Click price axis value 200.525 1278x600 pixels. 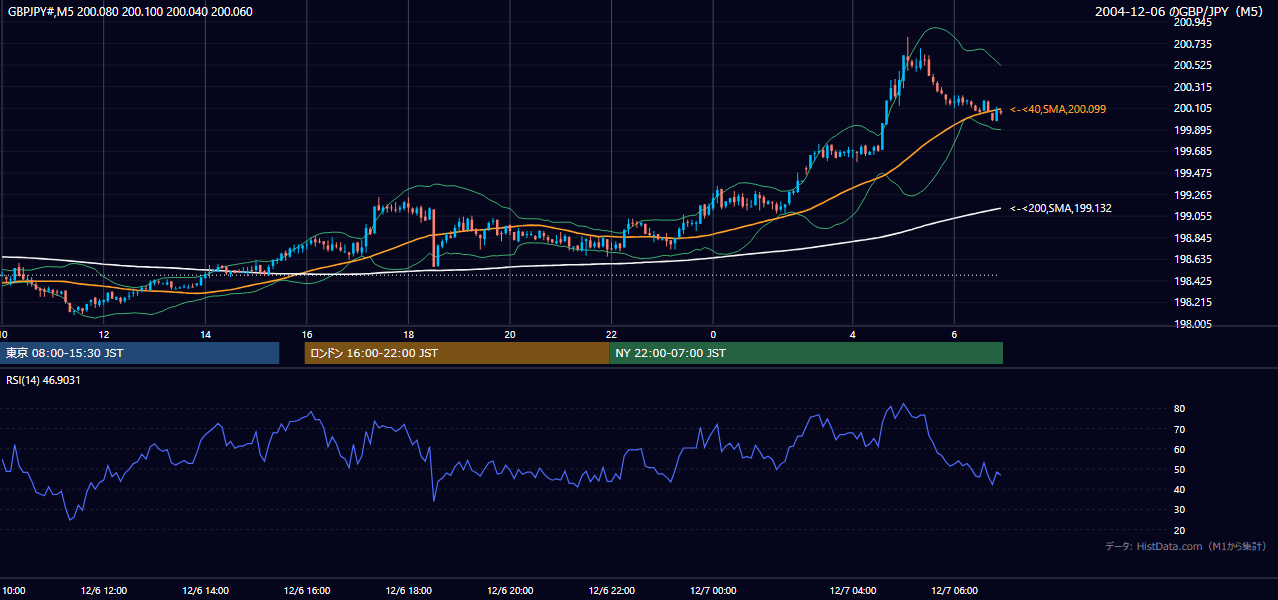(1191, 65)
